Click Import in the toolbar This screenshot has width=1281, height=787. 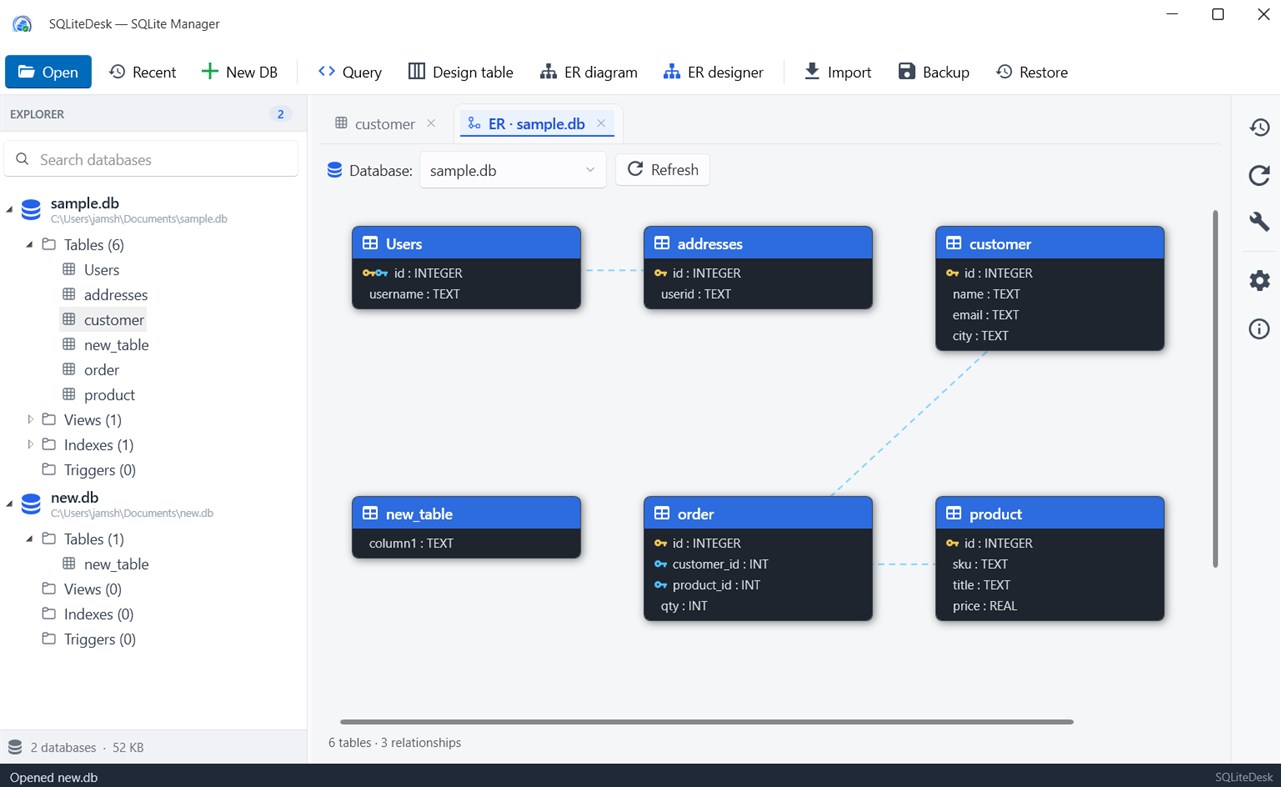(x=838, y=72)
